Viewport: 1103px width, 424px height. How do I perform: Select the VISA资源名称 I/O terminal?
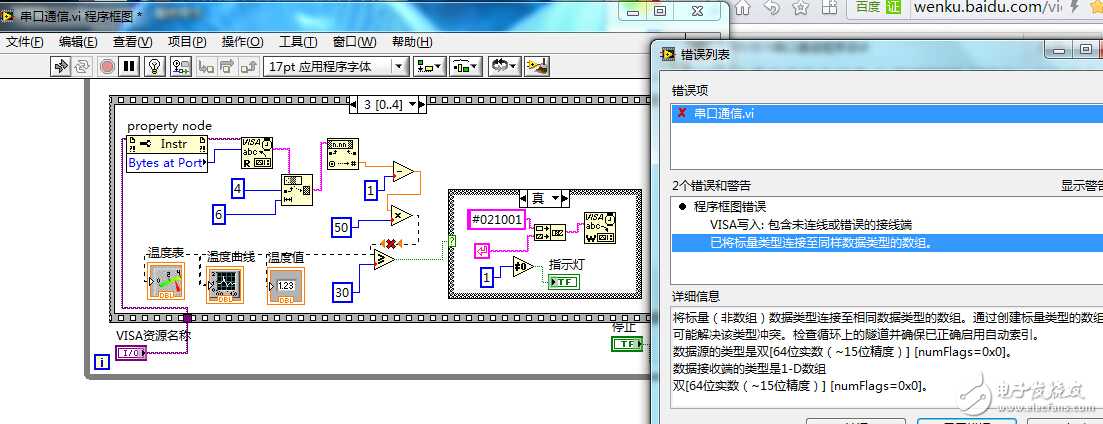131,353
